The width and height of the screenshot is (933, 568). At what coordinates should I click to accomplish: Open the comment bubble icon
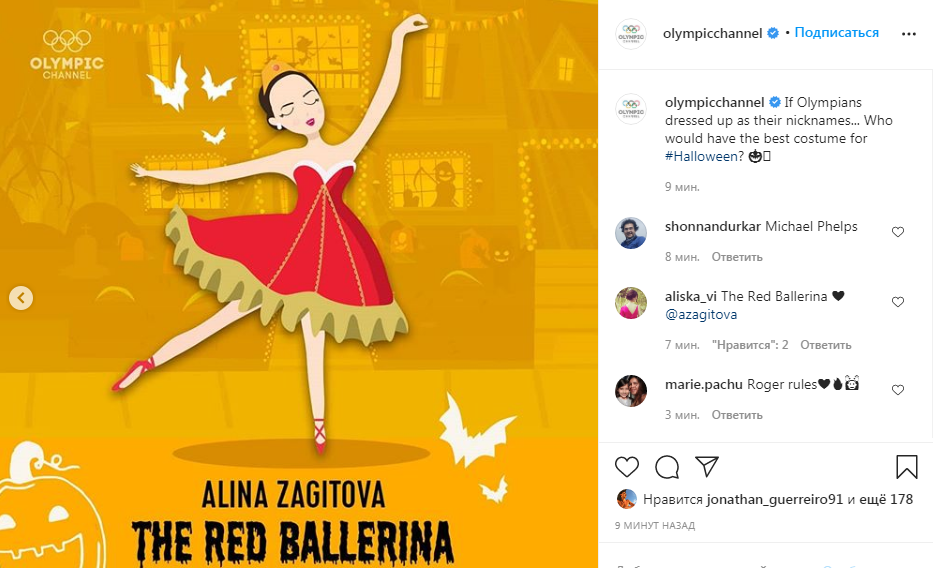pyautogui.click(x=667, y=467)
